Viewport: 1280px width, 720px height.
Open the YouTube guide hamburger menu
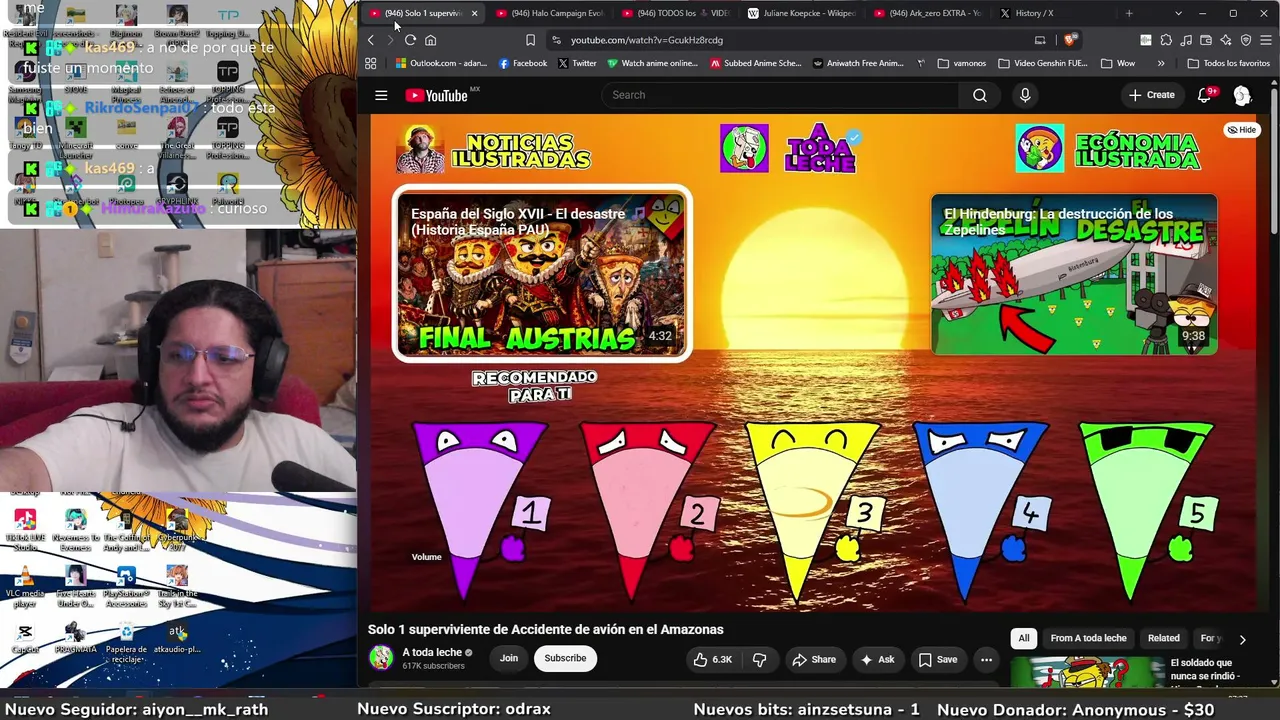coord(381,95)
